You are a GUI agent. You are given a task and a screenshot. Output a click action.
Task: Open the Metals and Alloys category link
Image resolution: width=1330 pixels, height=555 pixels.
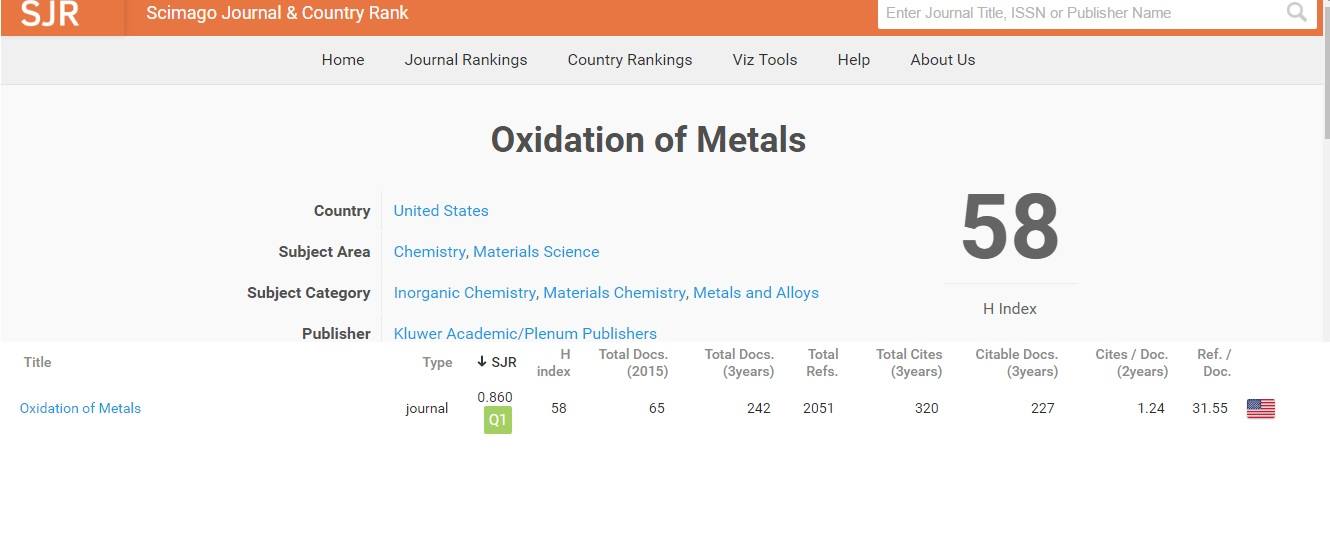coord(756,293)
